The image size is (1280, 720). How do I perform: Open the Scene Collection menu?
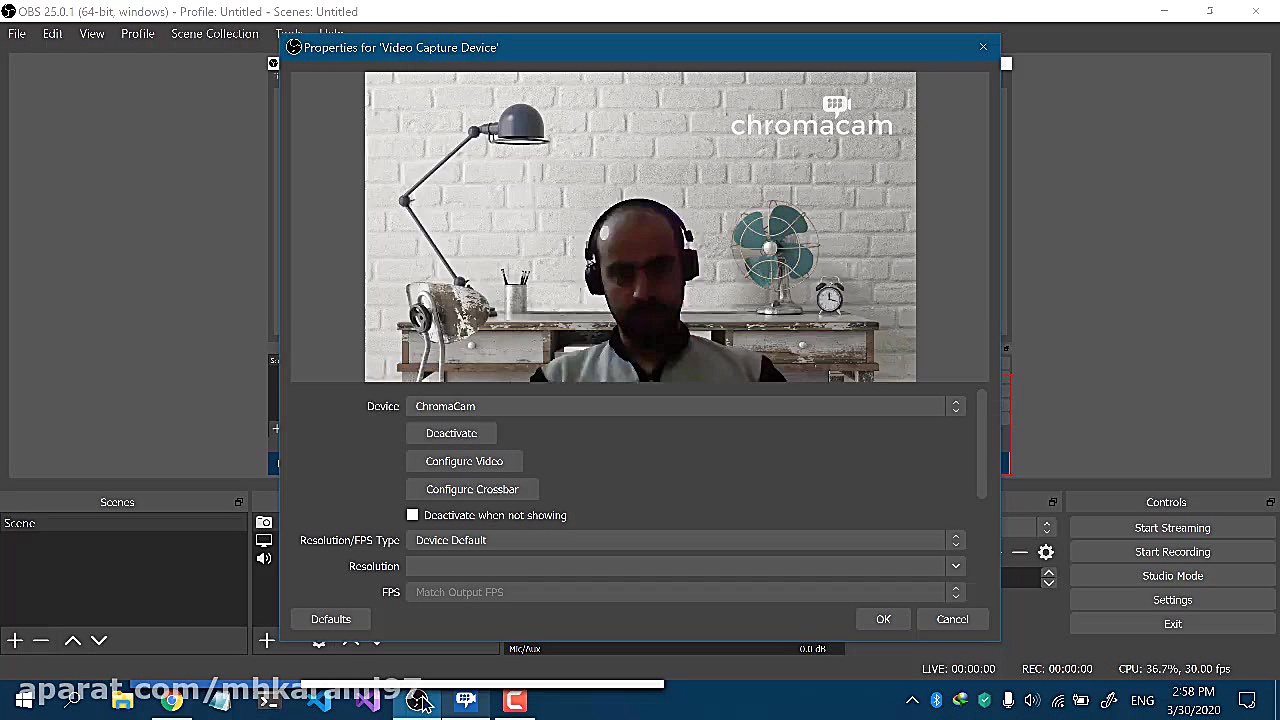pos(214,33)
